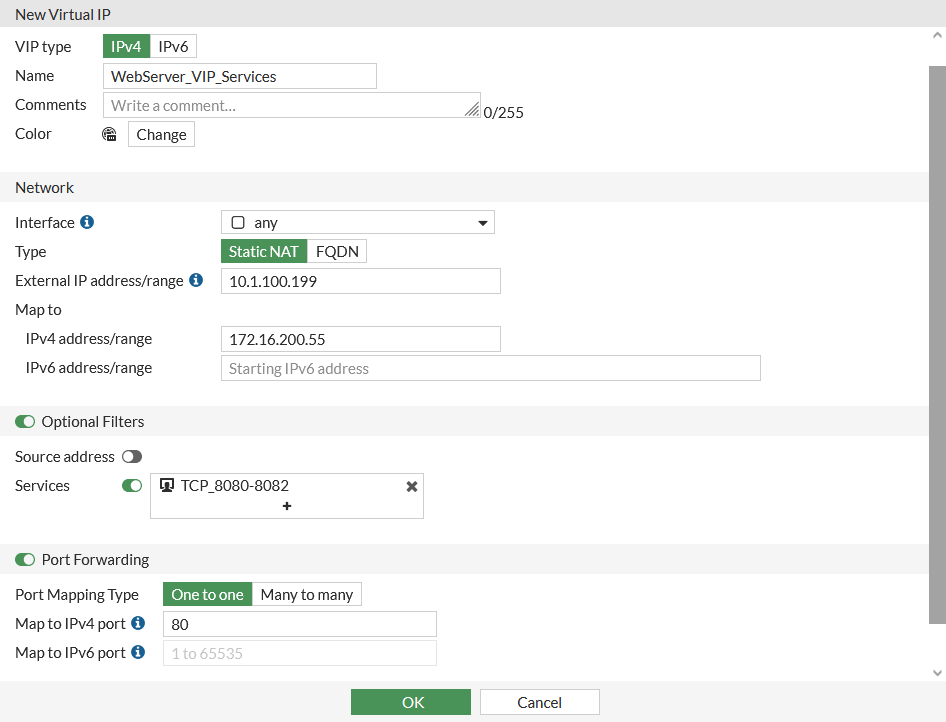Confirm the new virtual IP with OK
The height and width of the screenshot is (722, 946).
pos(410,701)
